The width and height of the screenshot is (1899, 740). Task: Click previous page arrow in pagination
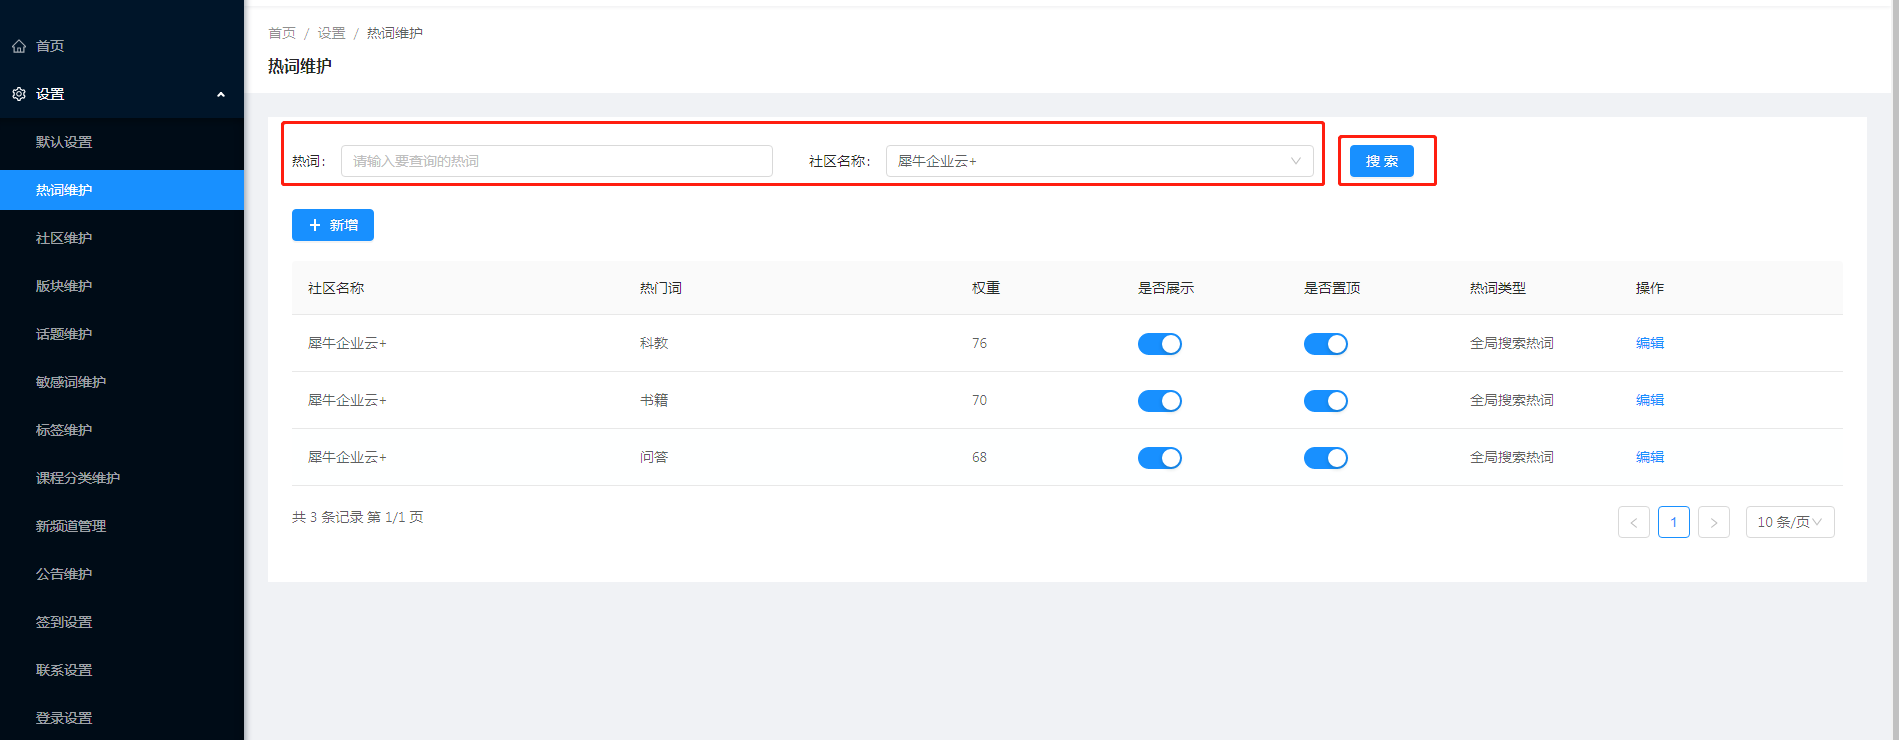click(x=1634, y=522)
